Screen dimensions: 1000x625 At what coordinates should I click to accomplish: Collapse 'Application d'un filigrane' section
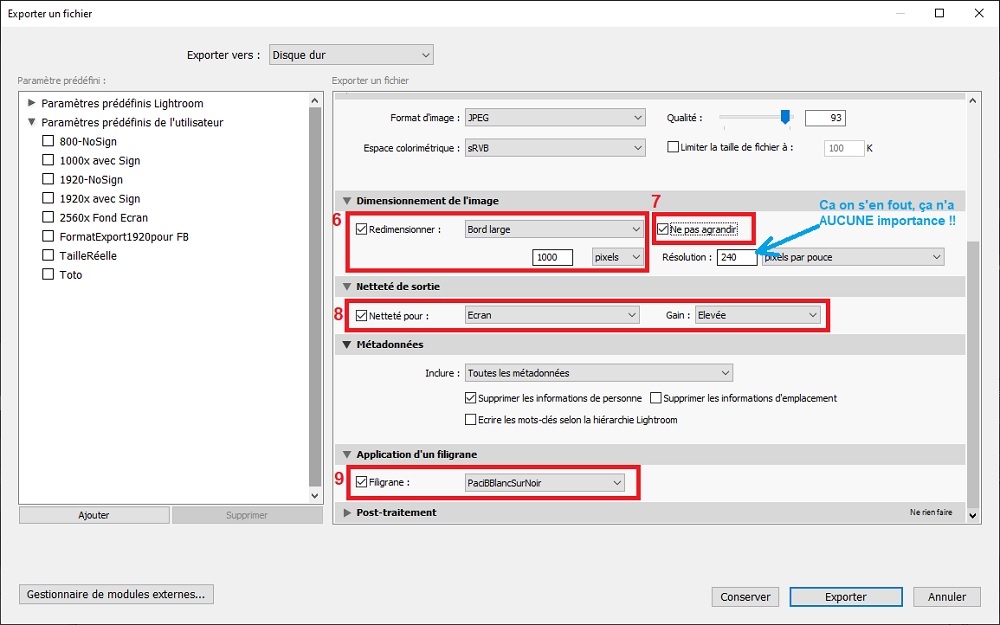(347, 455)
